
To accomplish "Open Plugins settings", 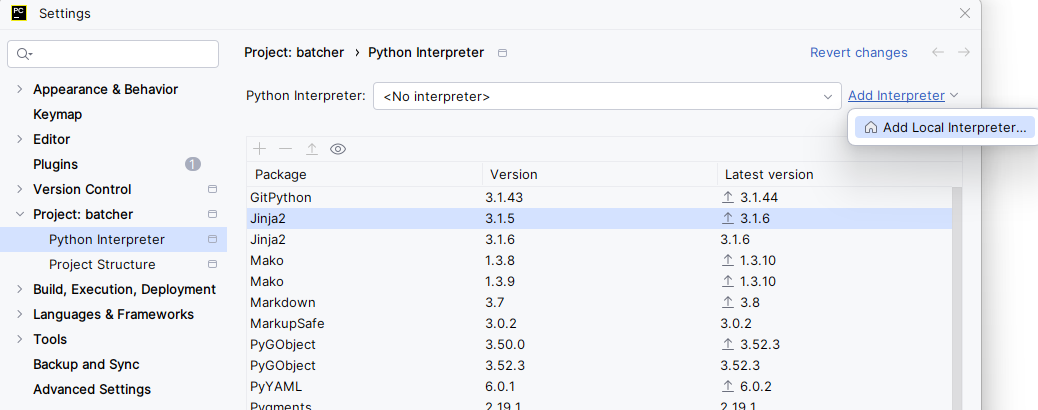I will 56,164.
